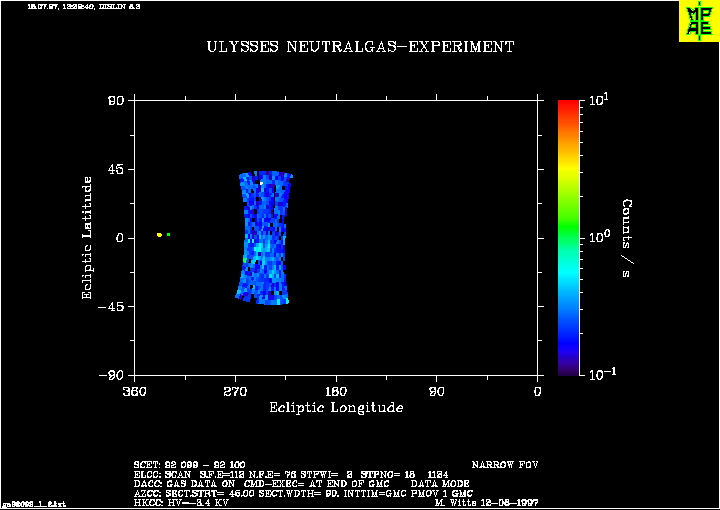Click the DACC: GAS DATA ON text
Image resolution: width=720 pixels, height=510 pixels.
pyautogui.click(x=185, y=484)
